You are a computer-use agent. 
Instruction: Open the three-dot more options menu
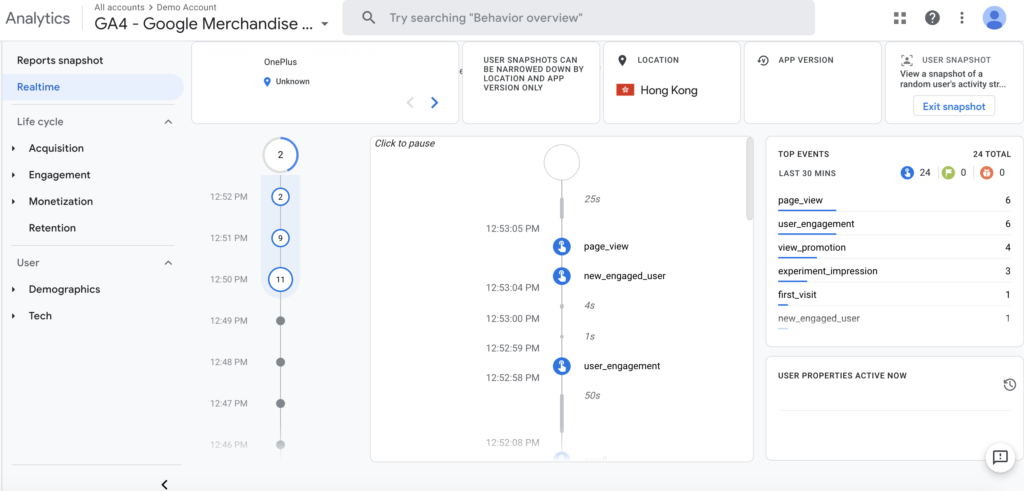(961, 18)
